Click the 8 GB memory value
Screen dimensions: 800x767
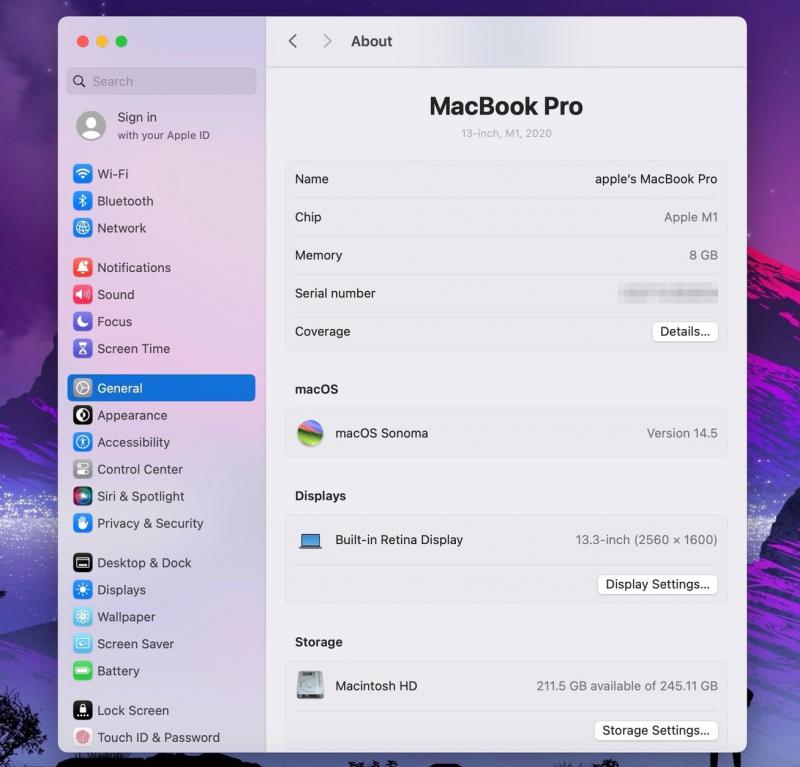click(x=703, y=255)
